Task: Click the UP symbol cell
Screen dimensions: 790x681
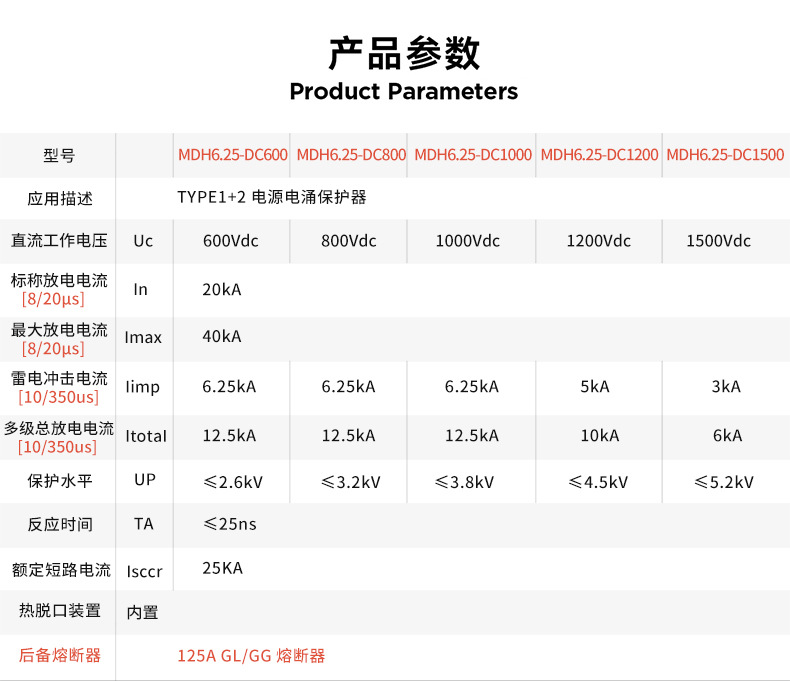Action: pos(145,480)
